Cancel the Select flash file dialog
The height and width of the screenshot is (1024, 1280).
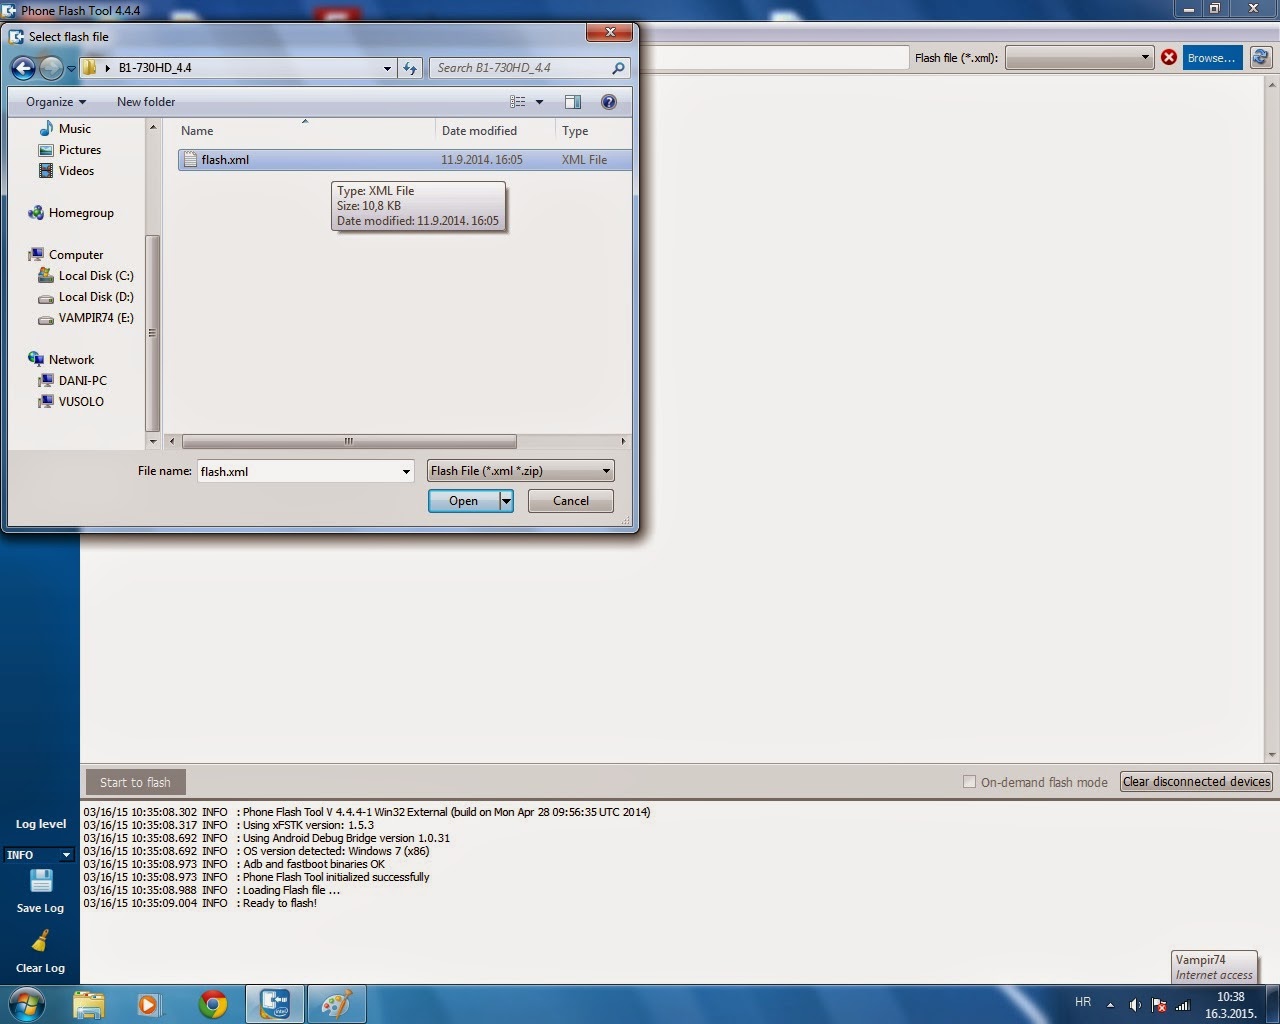coord(571,501)
